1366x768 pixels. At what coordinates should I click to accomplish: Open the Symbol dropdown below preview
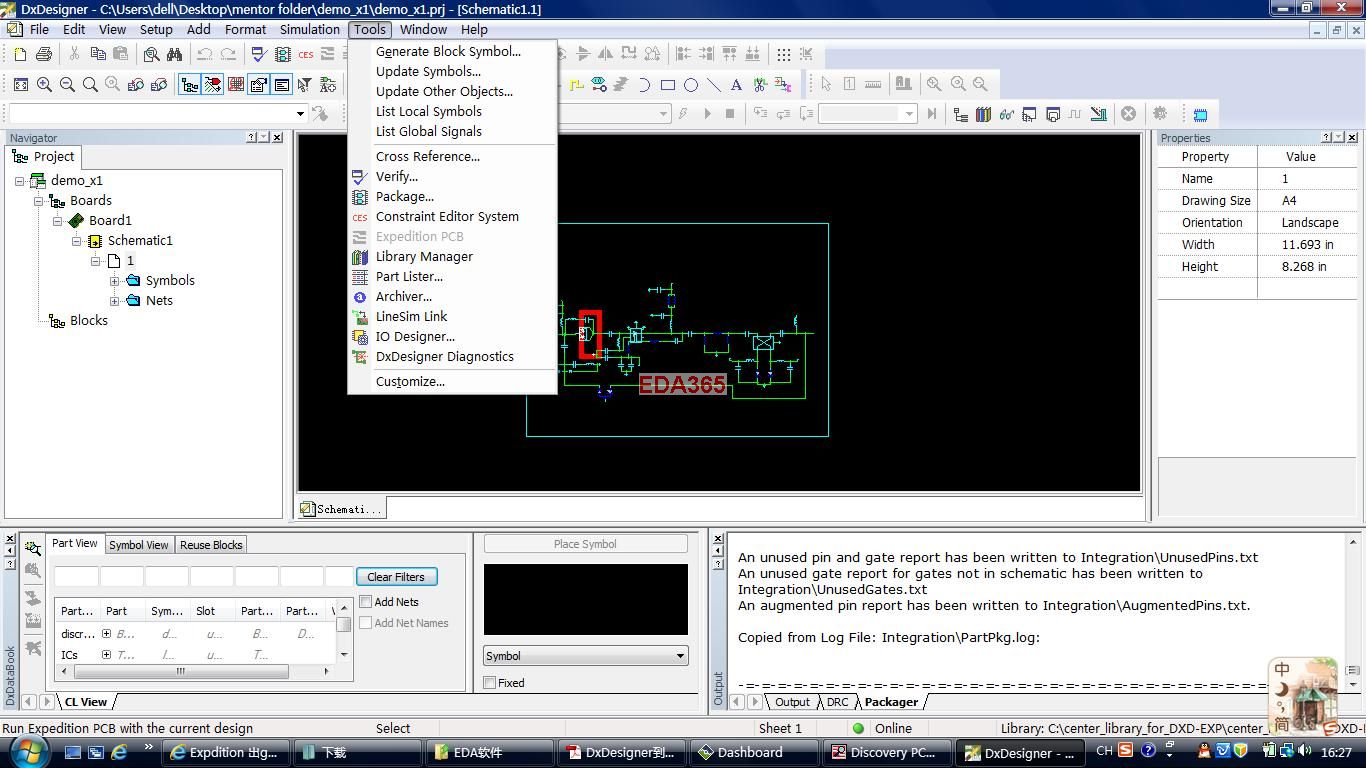(586, 656)
